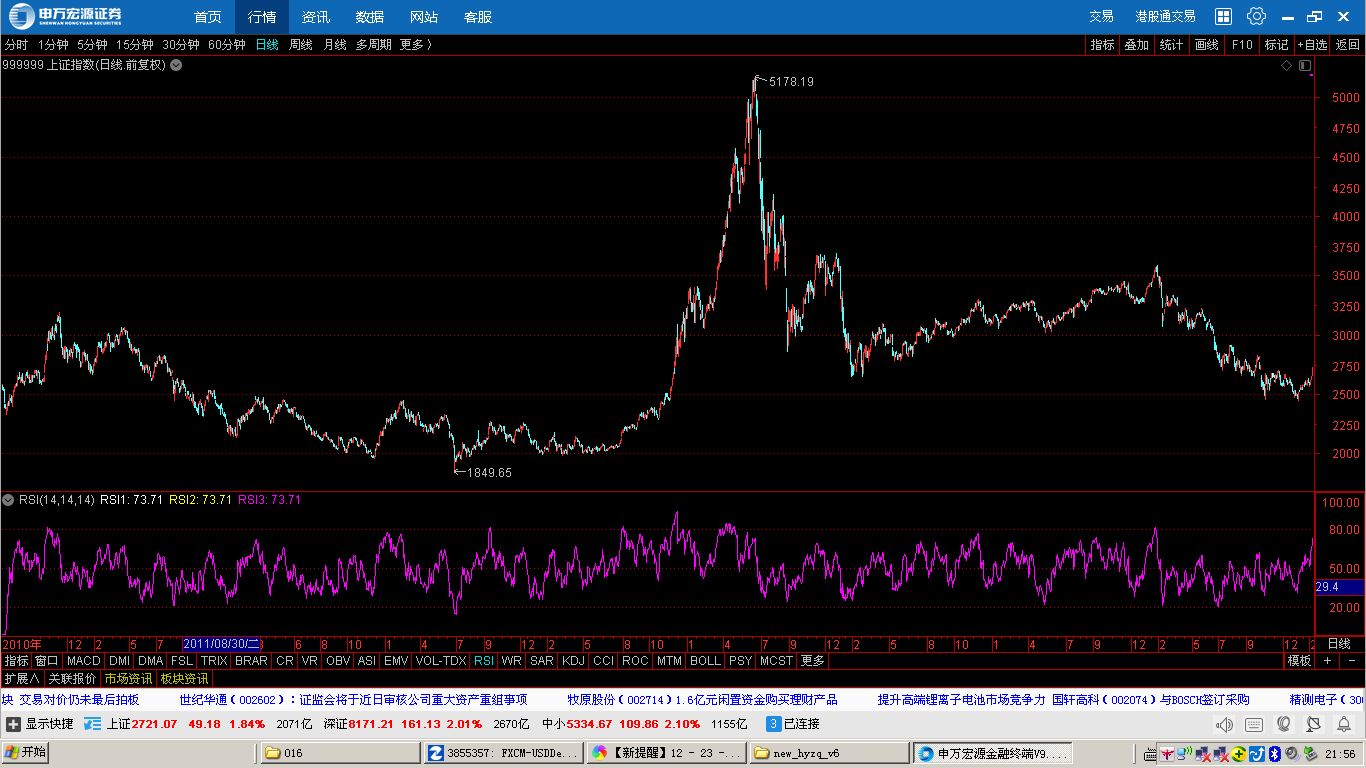Open 更多 indicators list in bottom bar
The image size is (1366, 768).
(812, 661)
